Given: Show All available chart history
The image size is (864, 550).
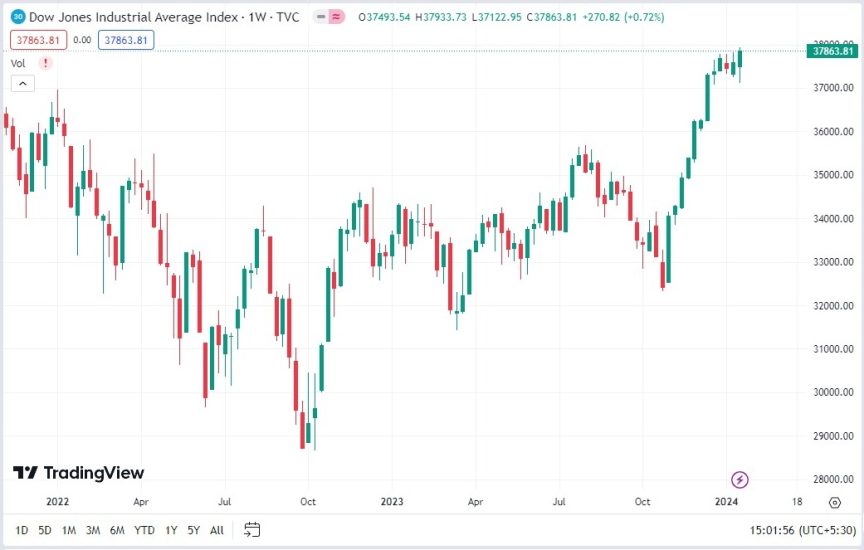Looking at the screenshot, I should (217, 530).
